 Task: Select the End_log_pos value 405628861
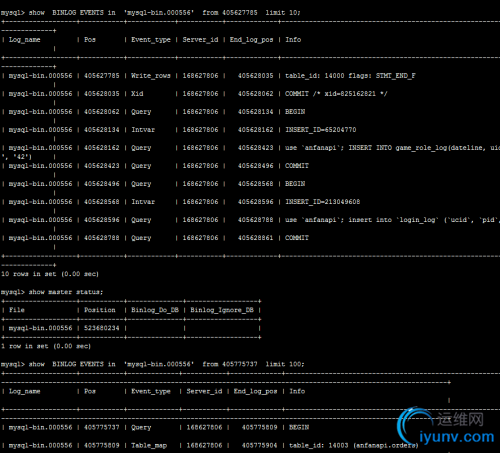point(255,238)
